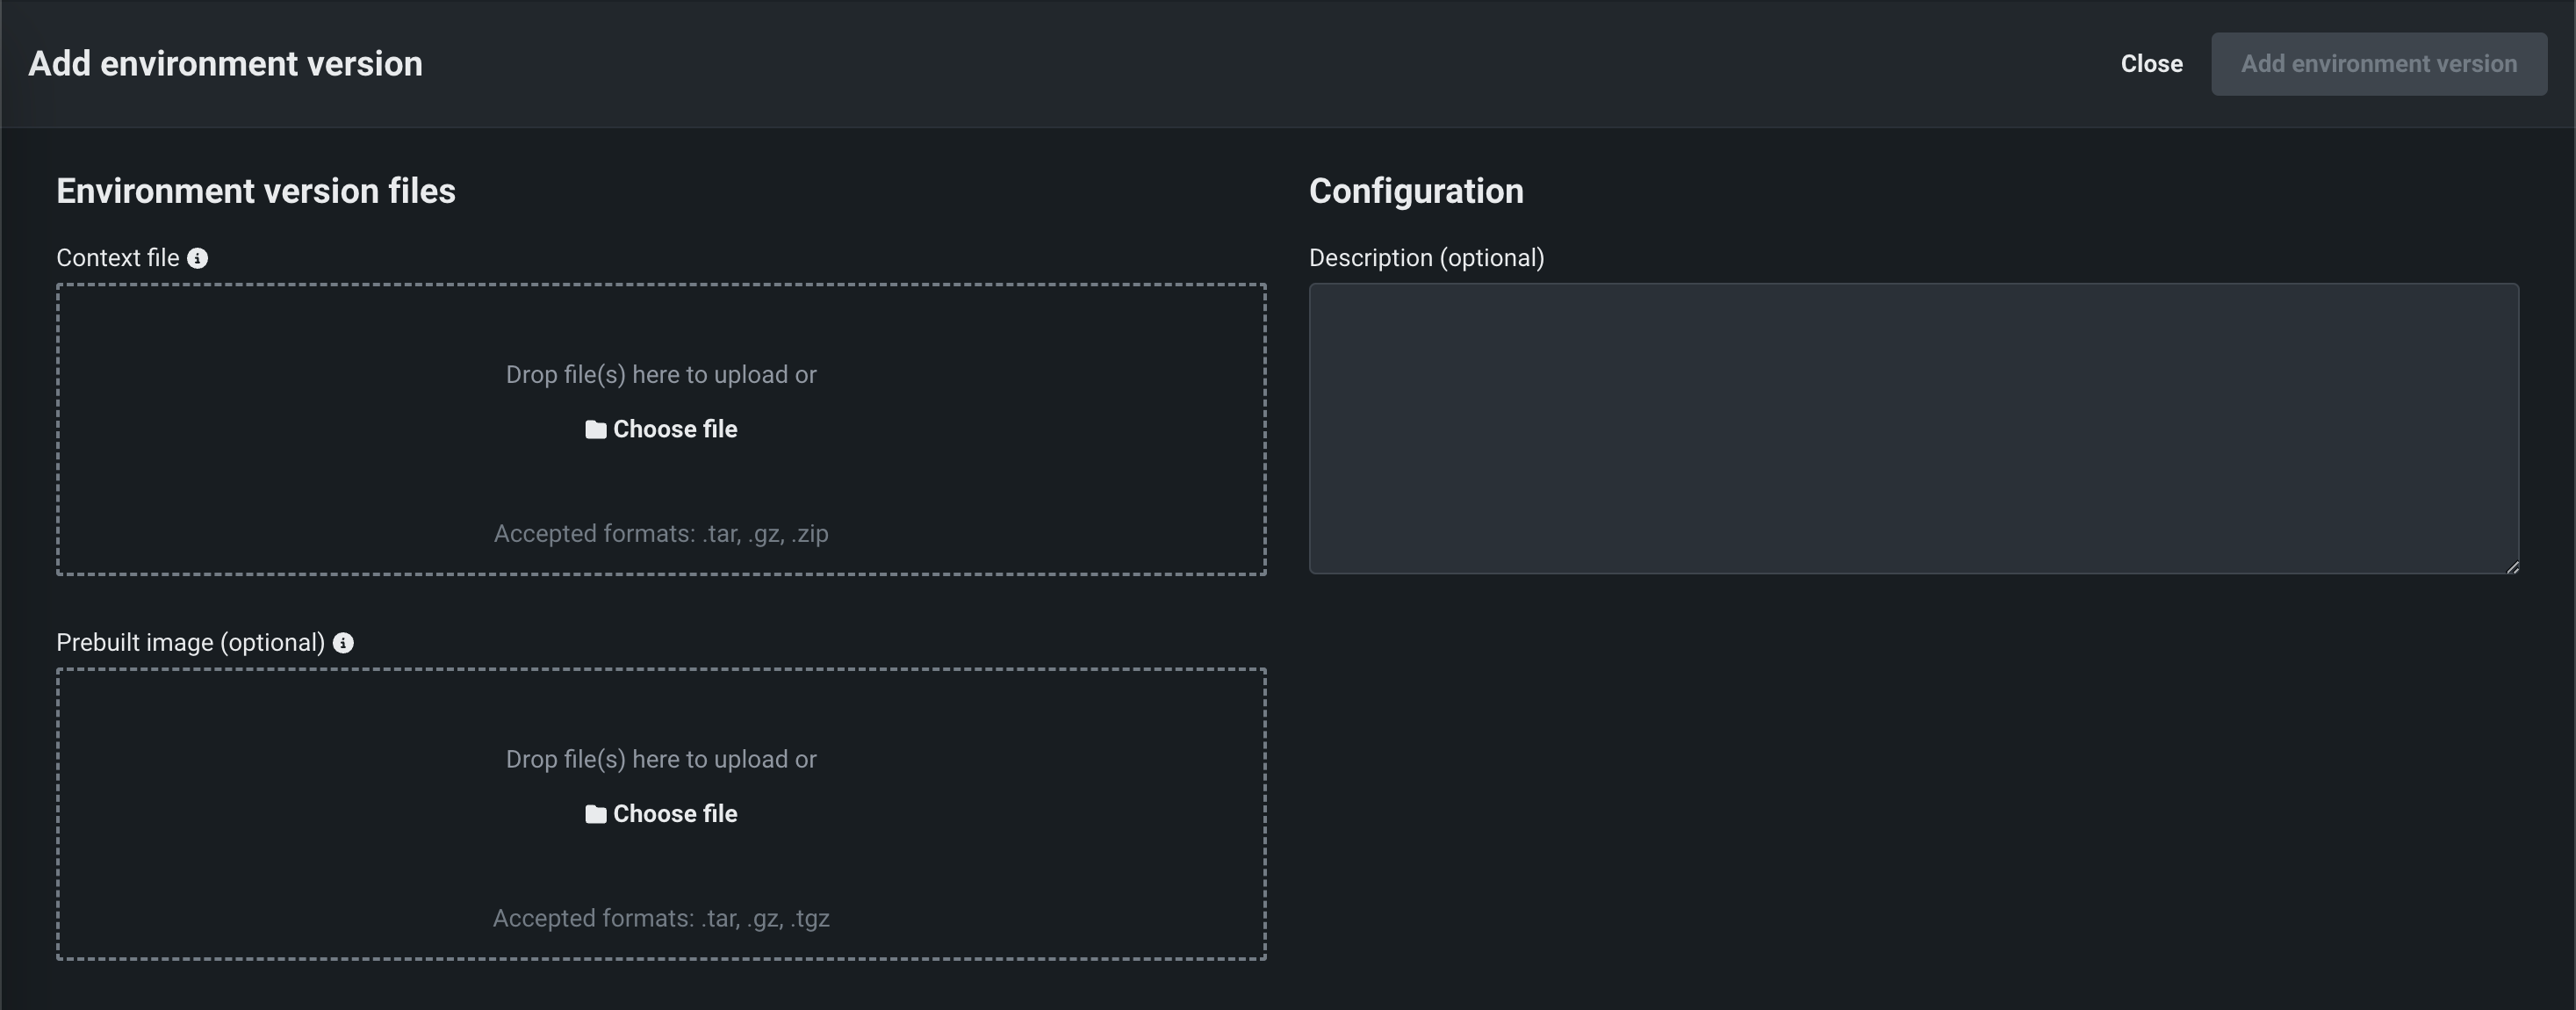Click the Description (optional) label

1426,258
